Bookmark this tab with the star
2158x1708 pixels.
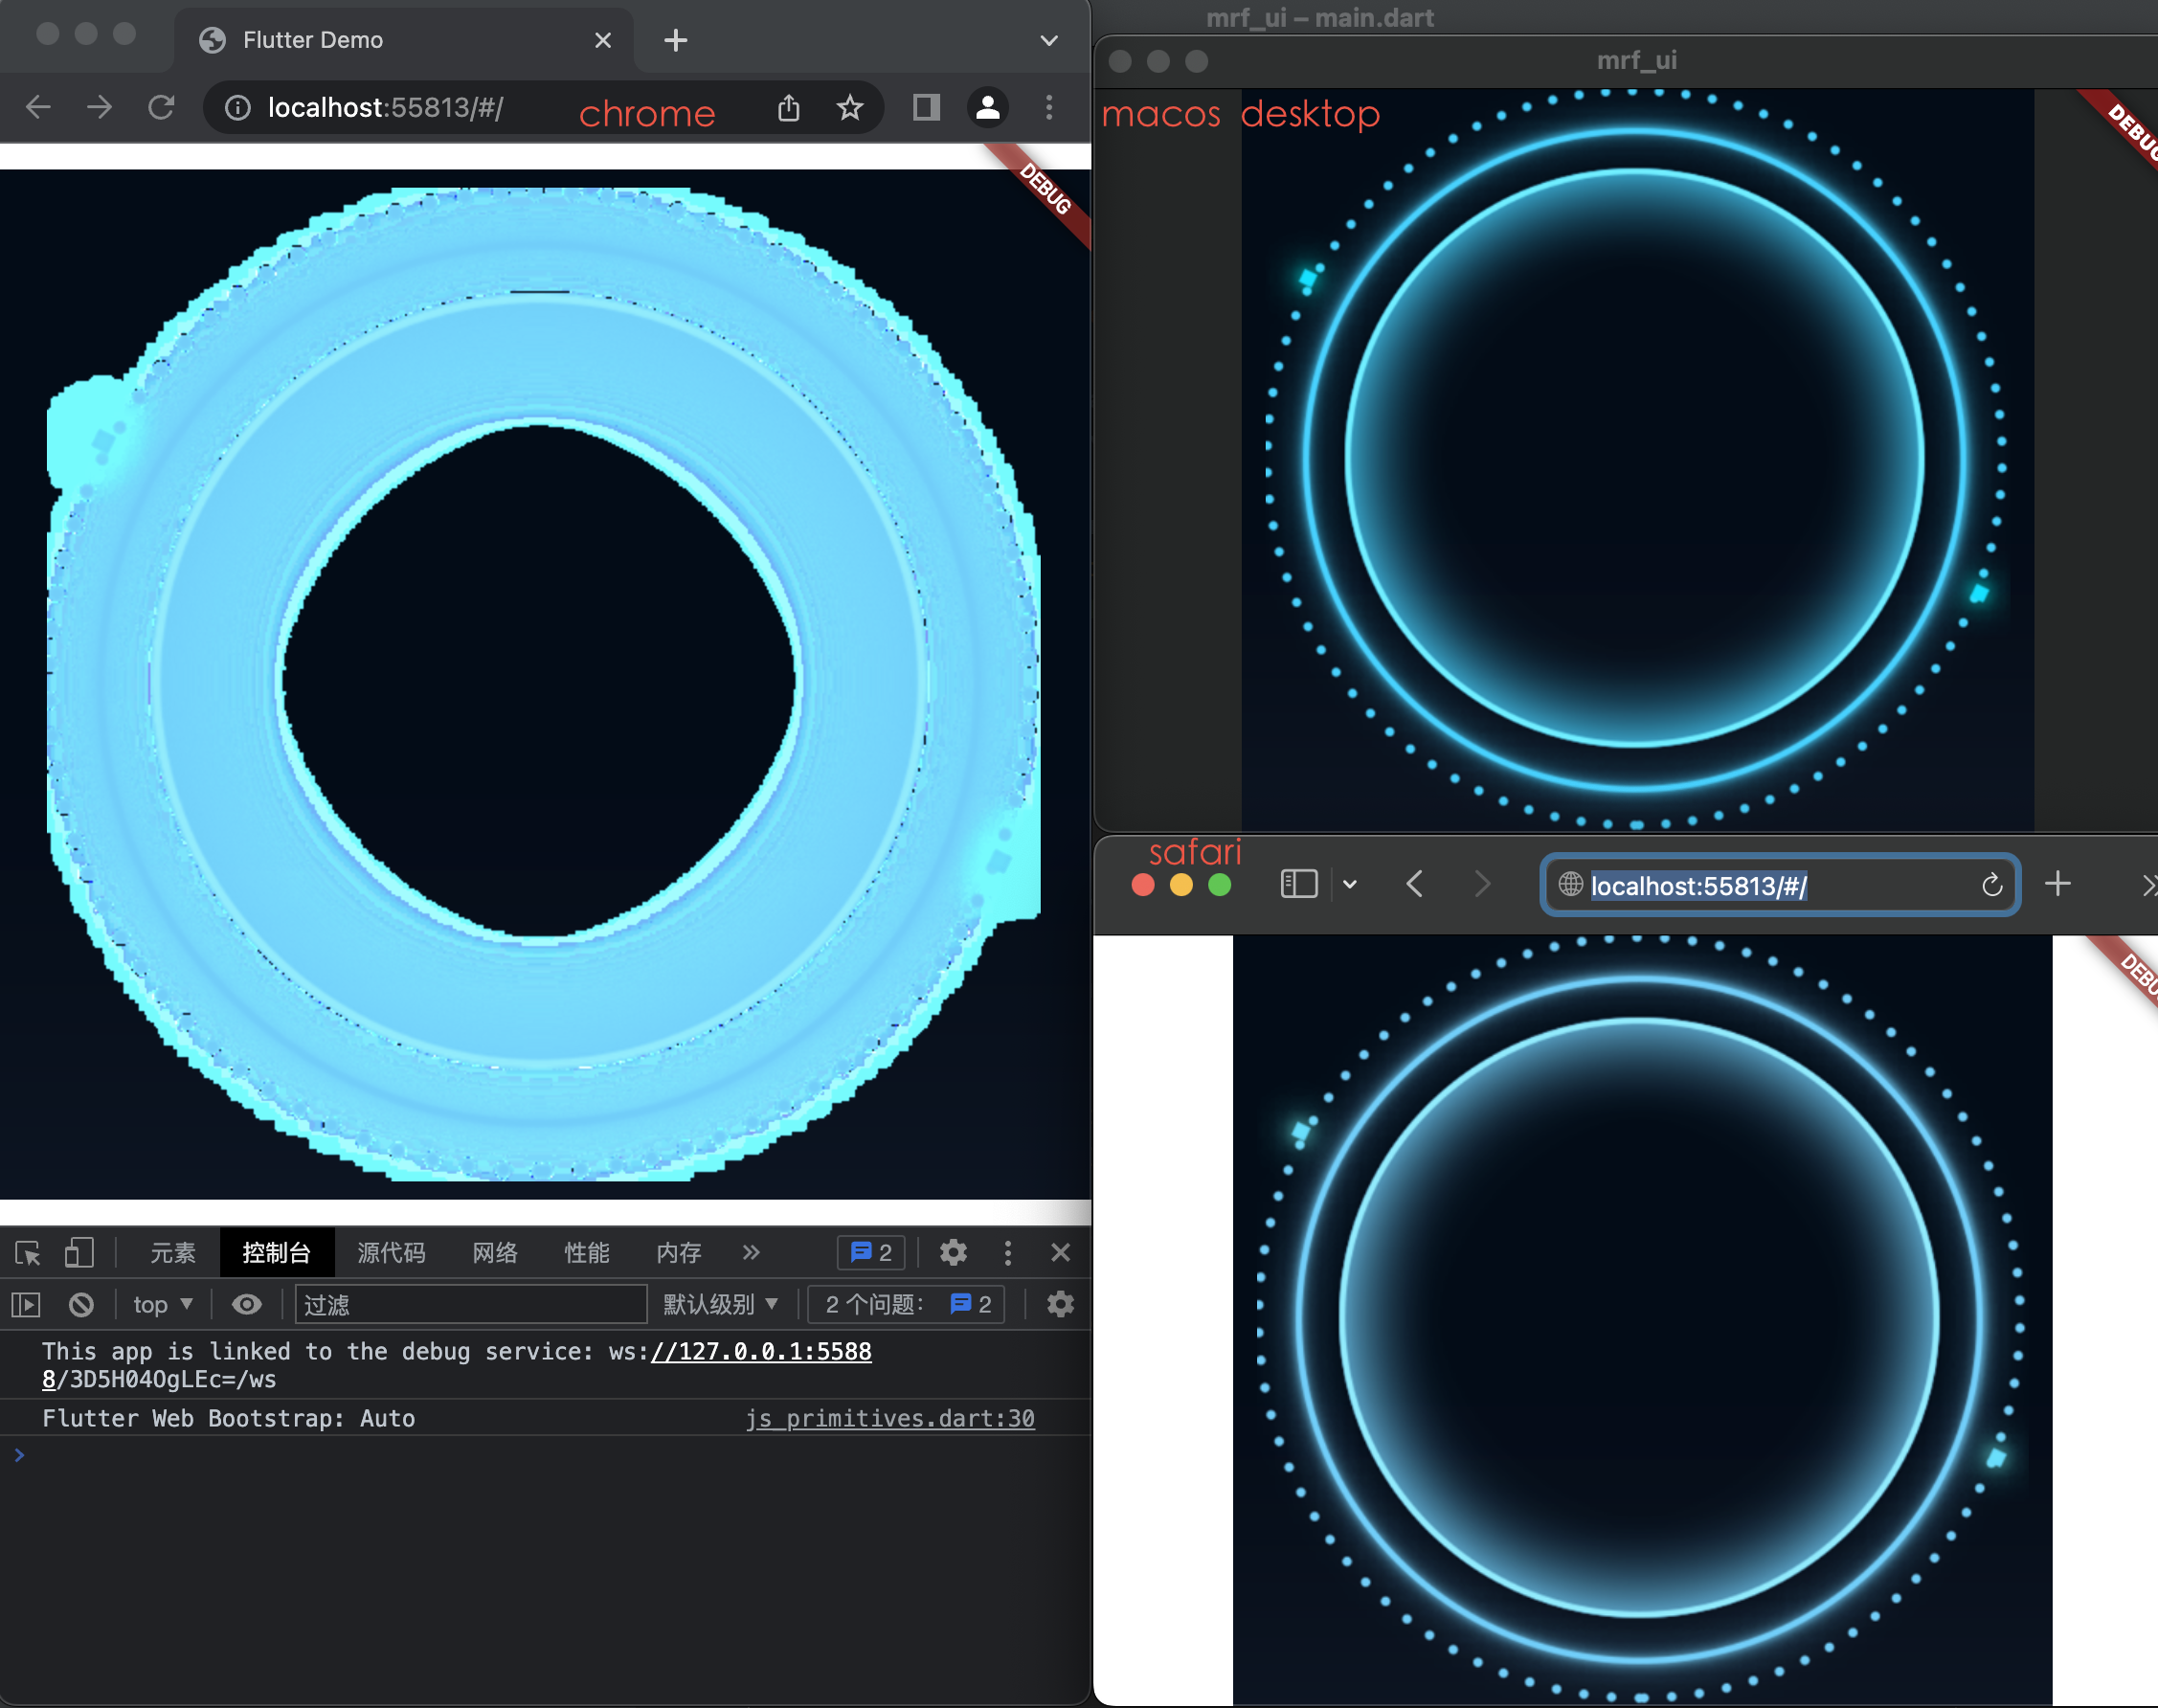click(850, 107)
